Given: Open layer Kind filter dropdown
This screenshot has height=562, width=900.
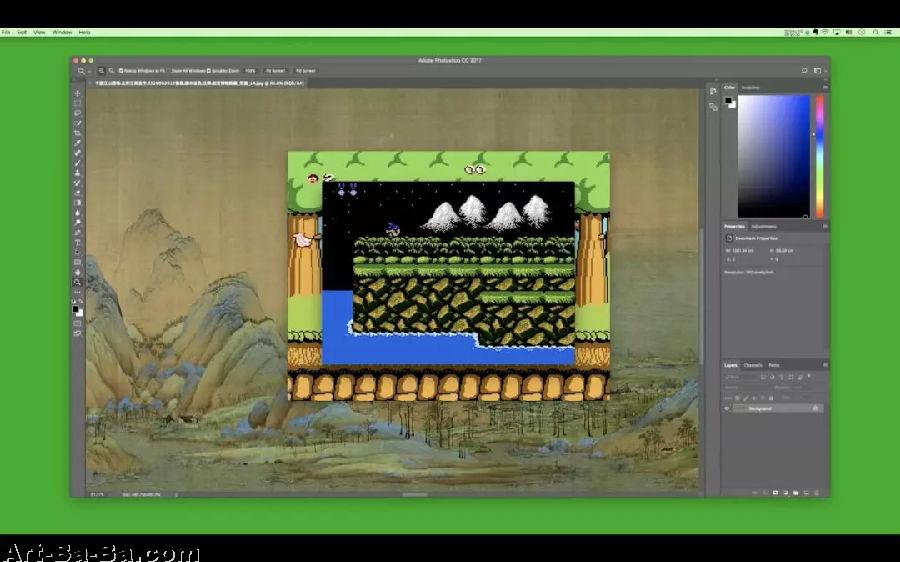Looking at the screenshot, I should [739, 377].
